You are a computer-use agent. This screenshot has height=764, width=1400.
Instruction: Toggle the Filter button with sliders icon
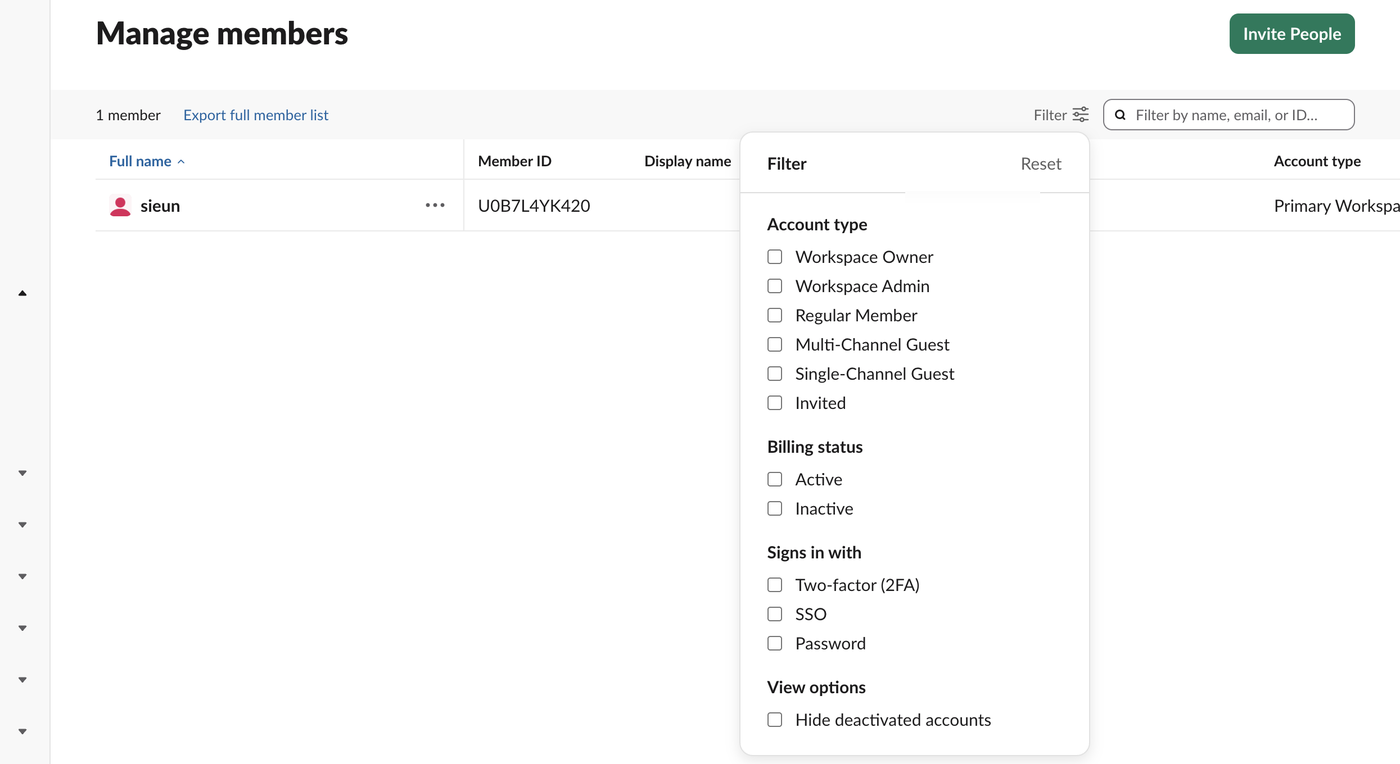click(x=1061, y=115)
